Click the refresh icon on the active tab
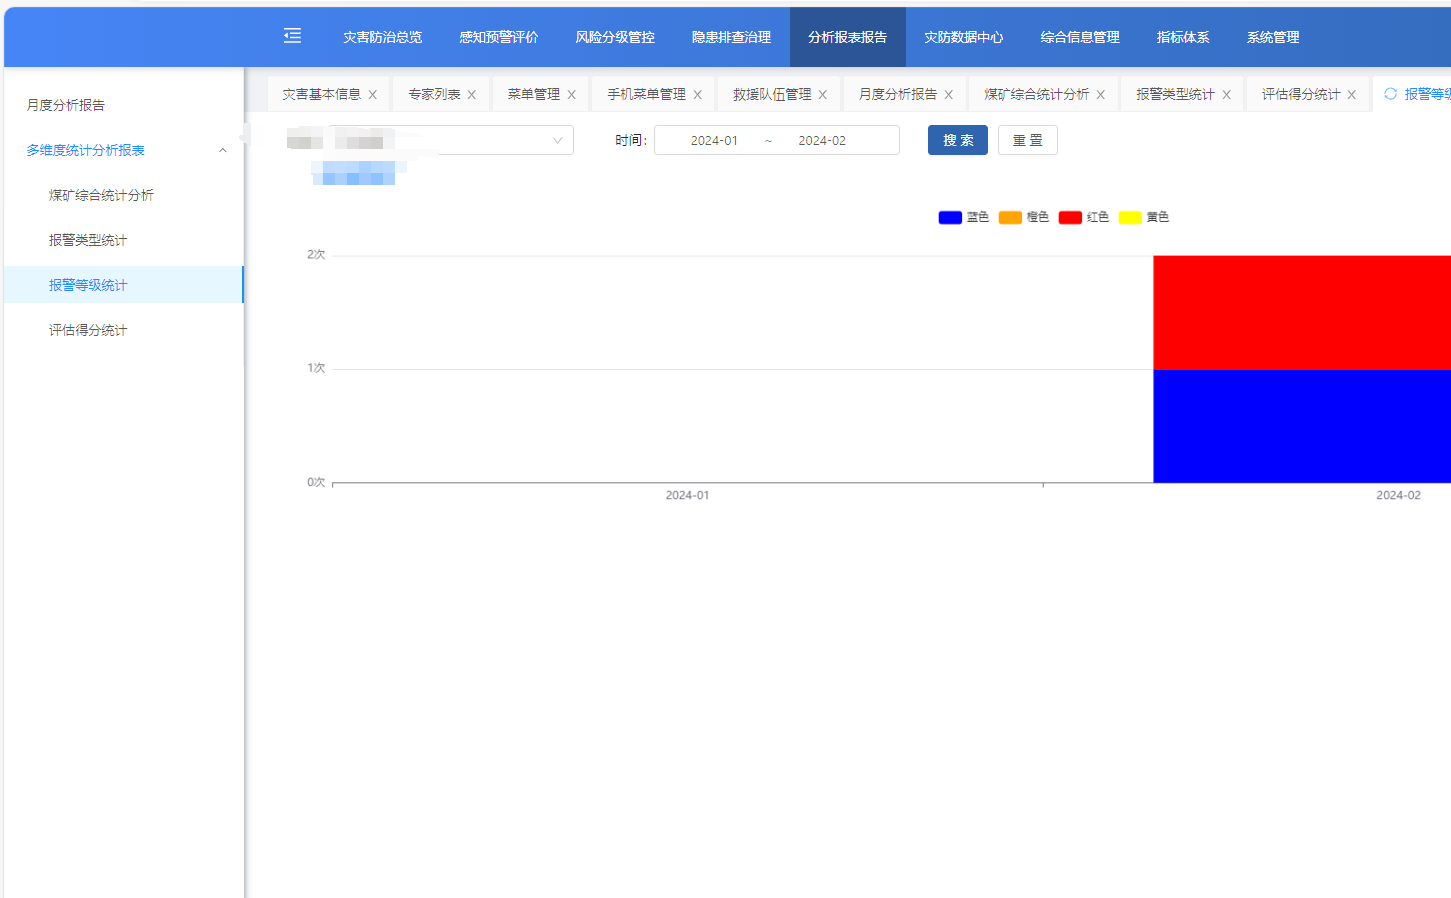 point(1390,94)
